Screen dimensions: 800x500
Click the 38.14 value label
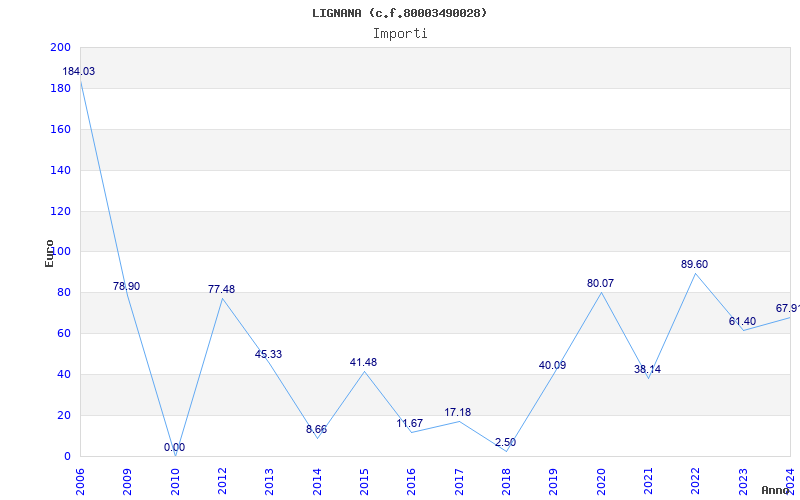[647, 369]
